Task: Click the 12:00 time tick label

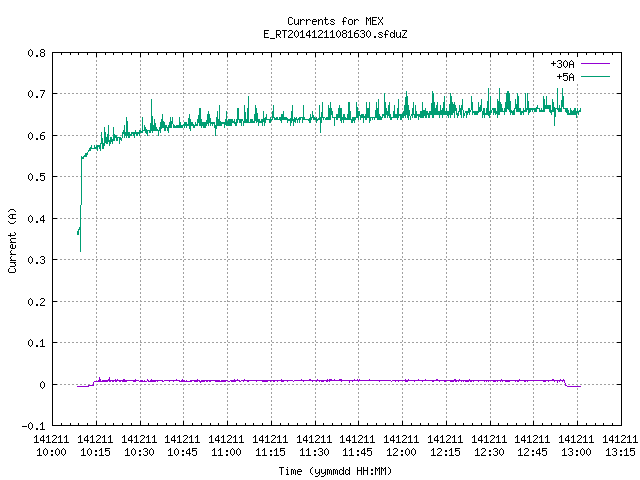Action: [401, 452]
